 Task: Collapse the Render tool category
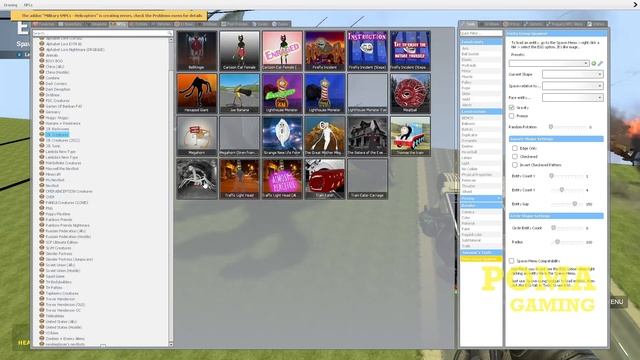[481, 205]
